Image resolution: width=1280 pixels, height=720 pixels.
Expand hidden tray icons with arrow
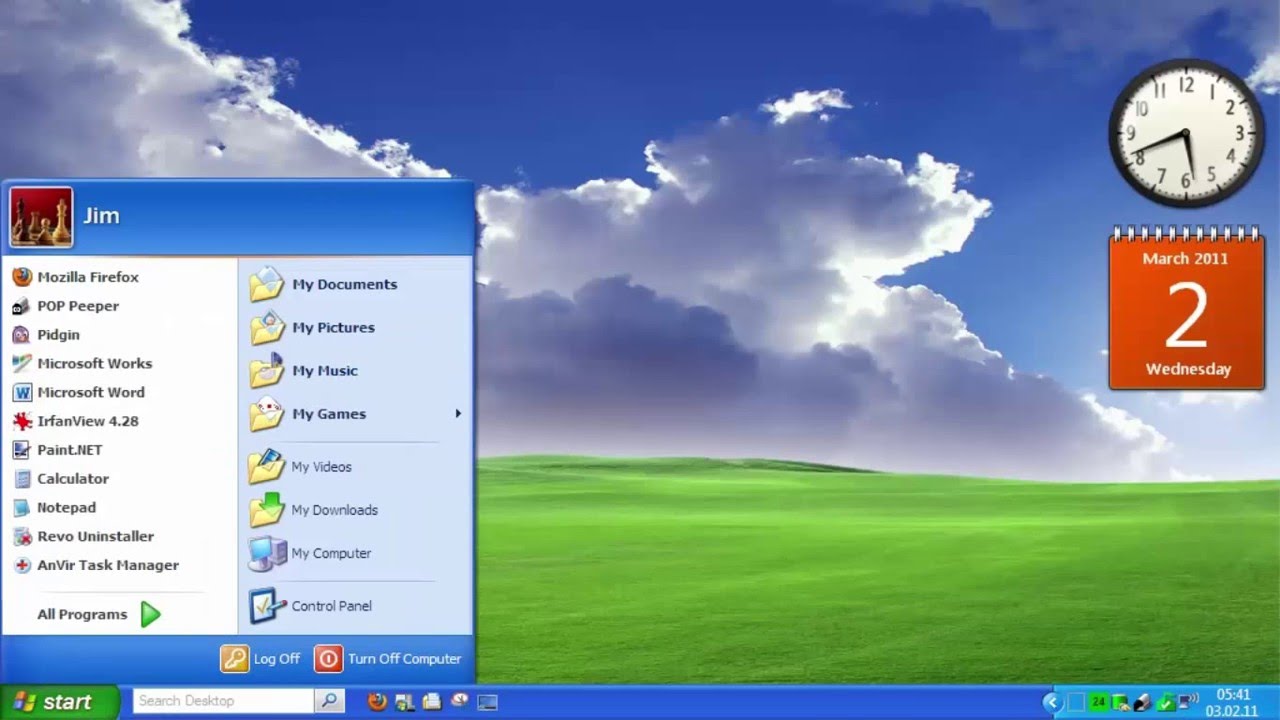[1053, 702]
